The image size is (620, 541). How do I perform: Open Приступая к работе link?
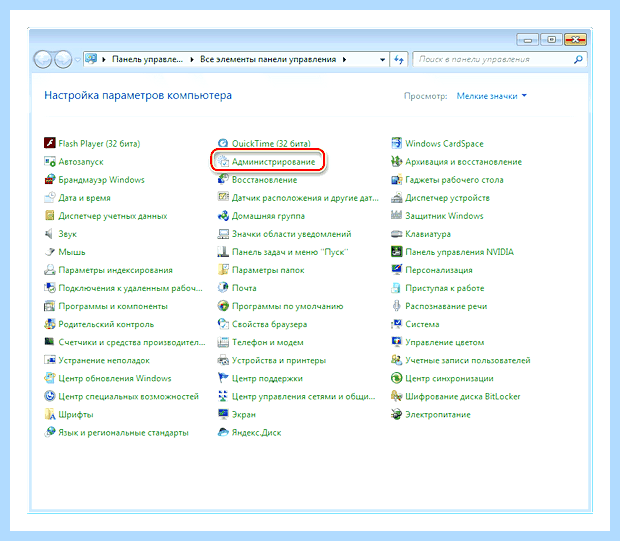click(445, 288)
